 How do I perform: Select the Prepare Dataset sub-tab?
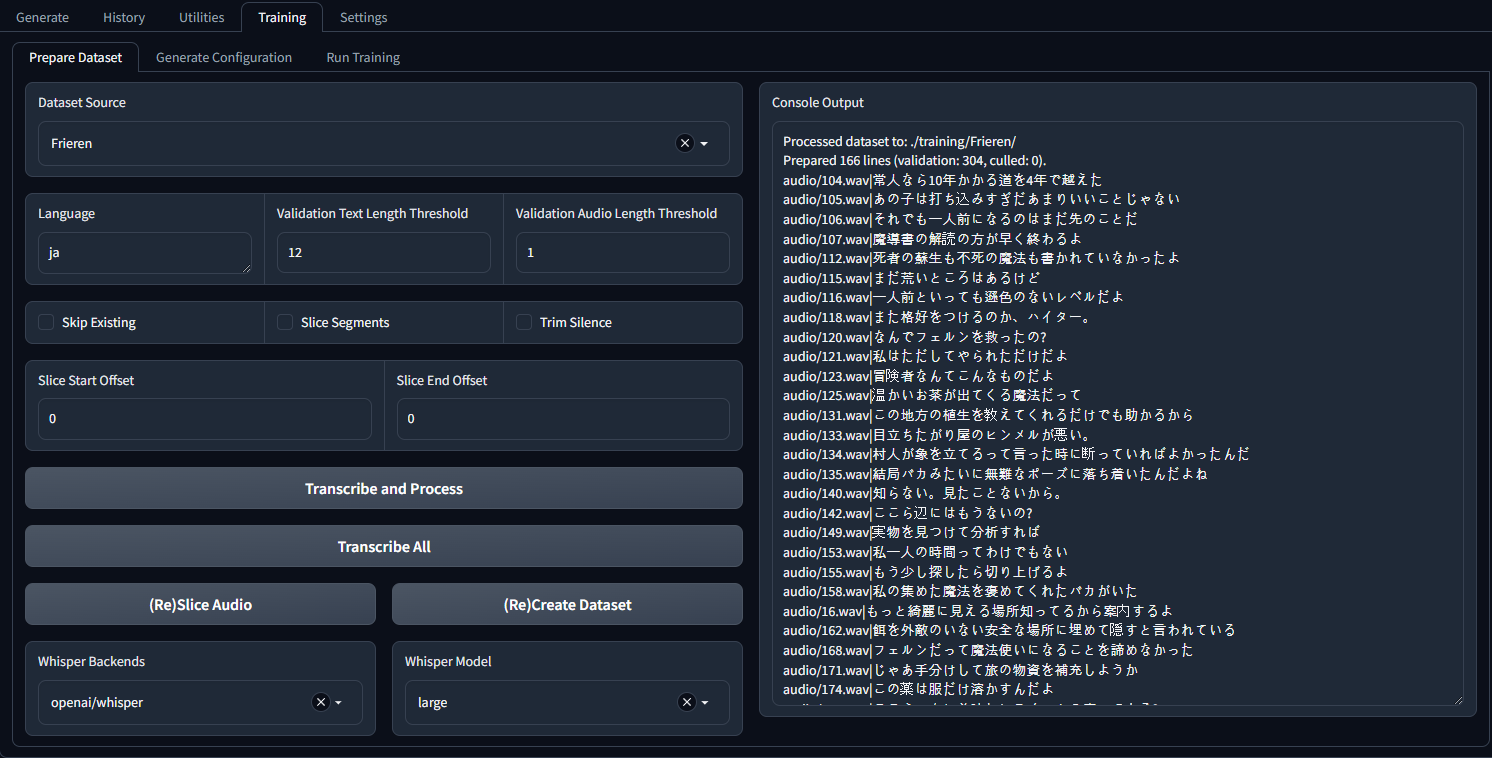point(76,57)
